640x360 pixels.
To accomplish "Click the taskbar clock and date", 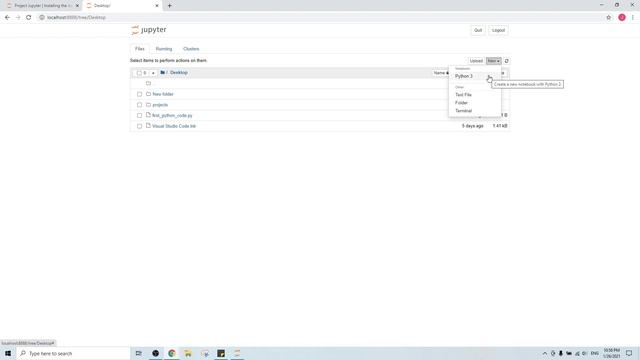I will pos(611,353).
